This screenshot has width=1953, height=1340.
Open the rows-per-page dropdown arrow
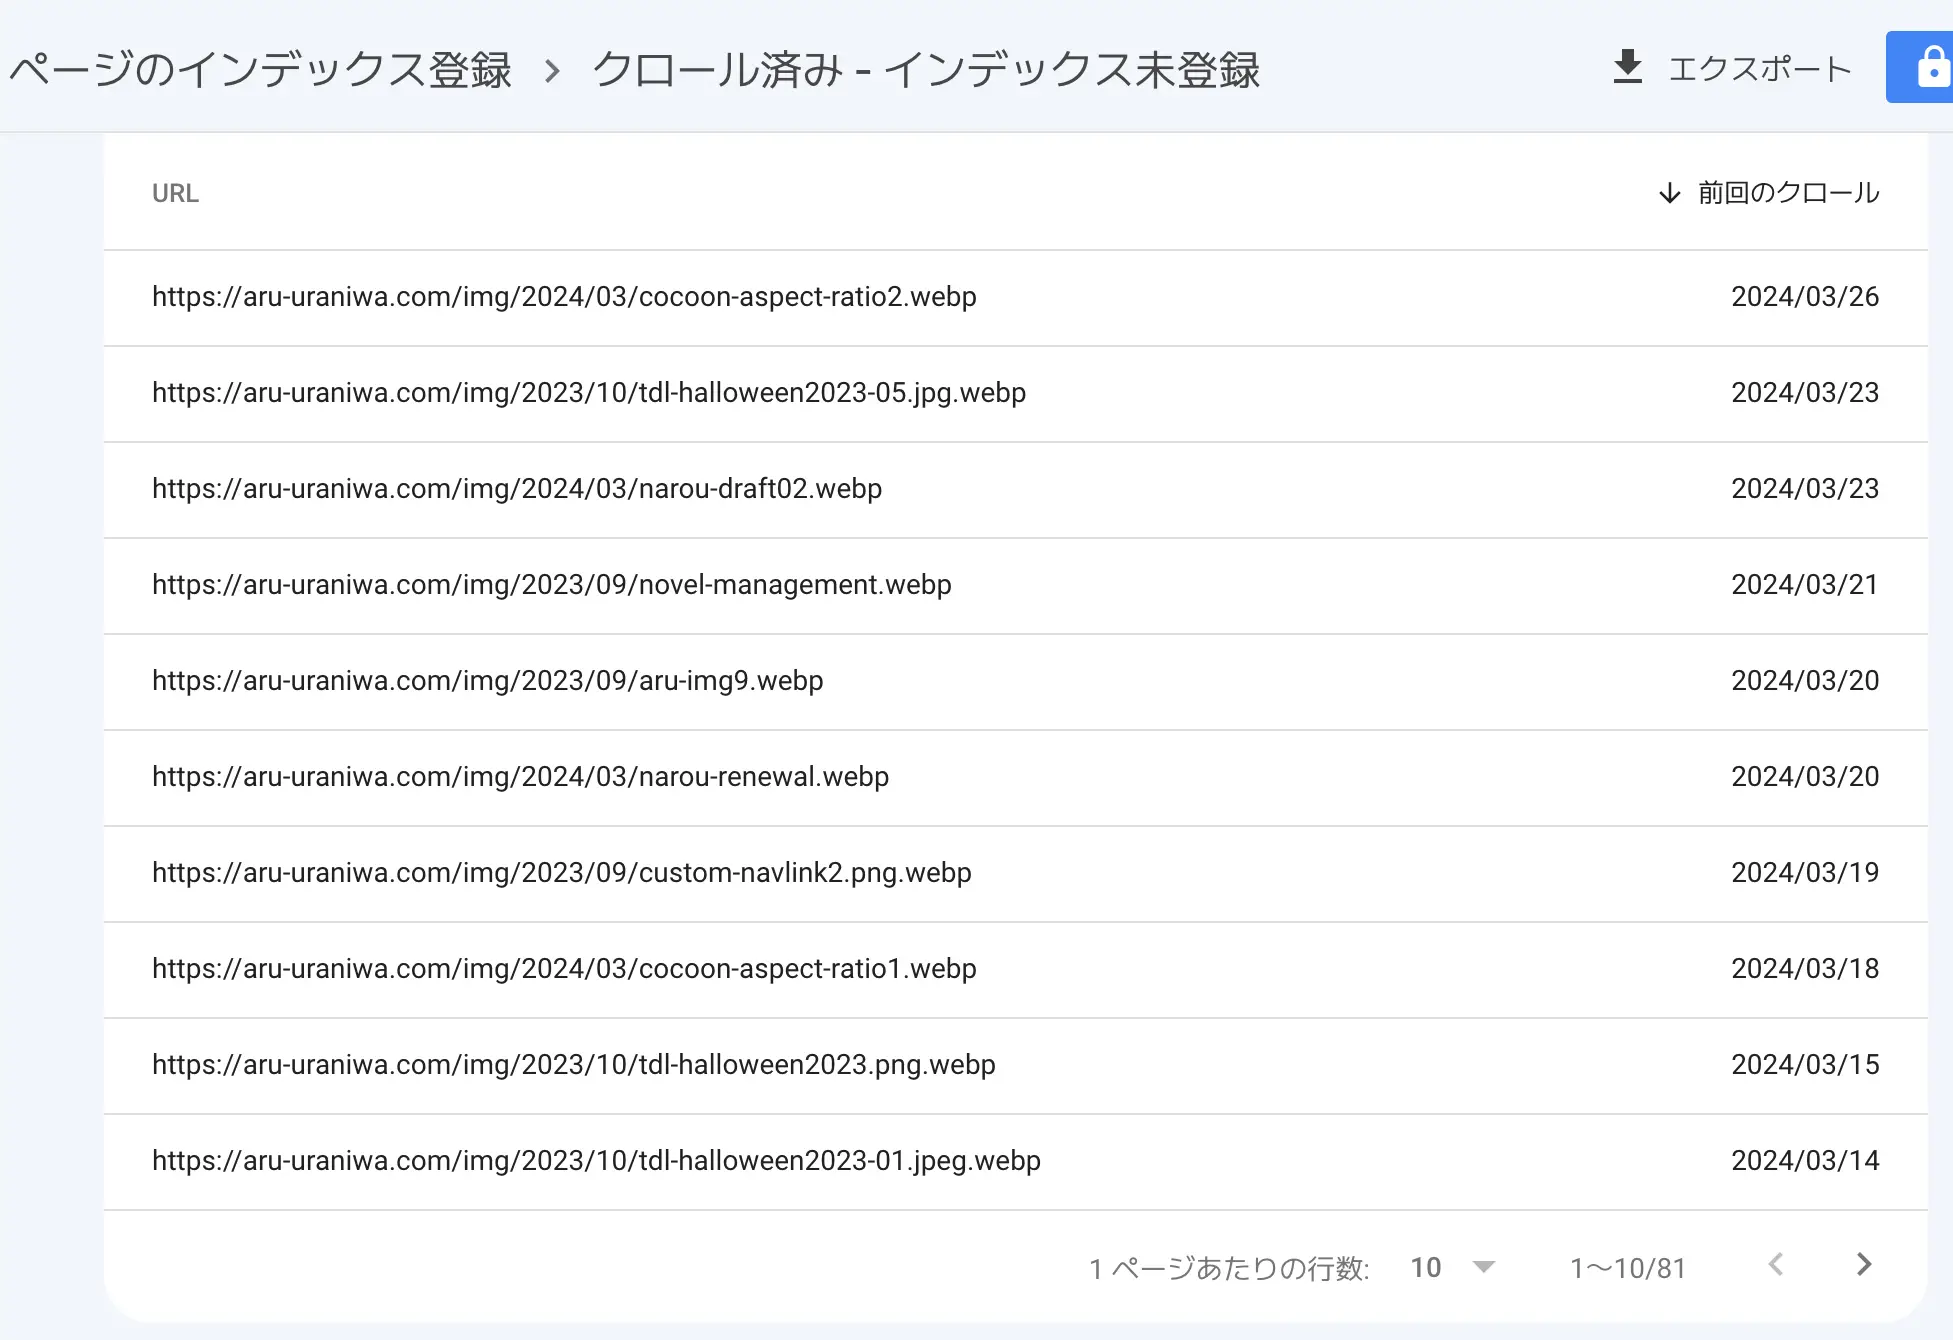(x=1484, y=1268)
